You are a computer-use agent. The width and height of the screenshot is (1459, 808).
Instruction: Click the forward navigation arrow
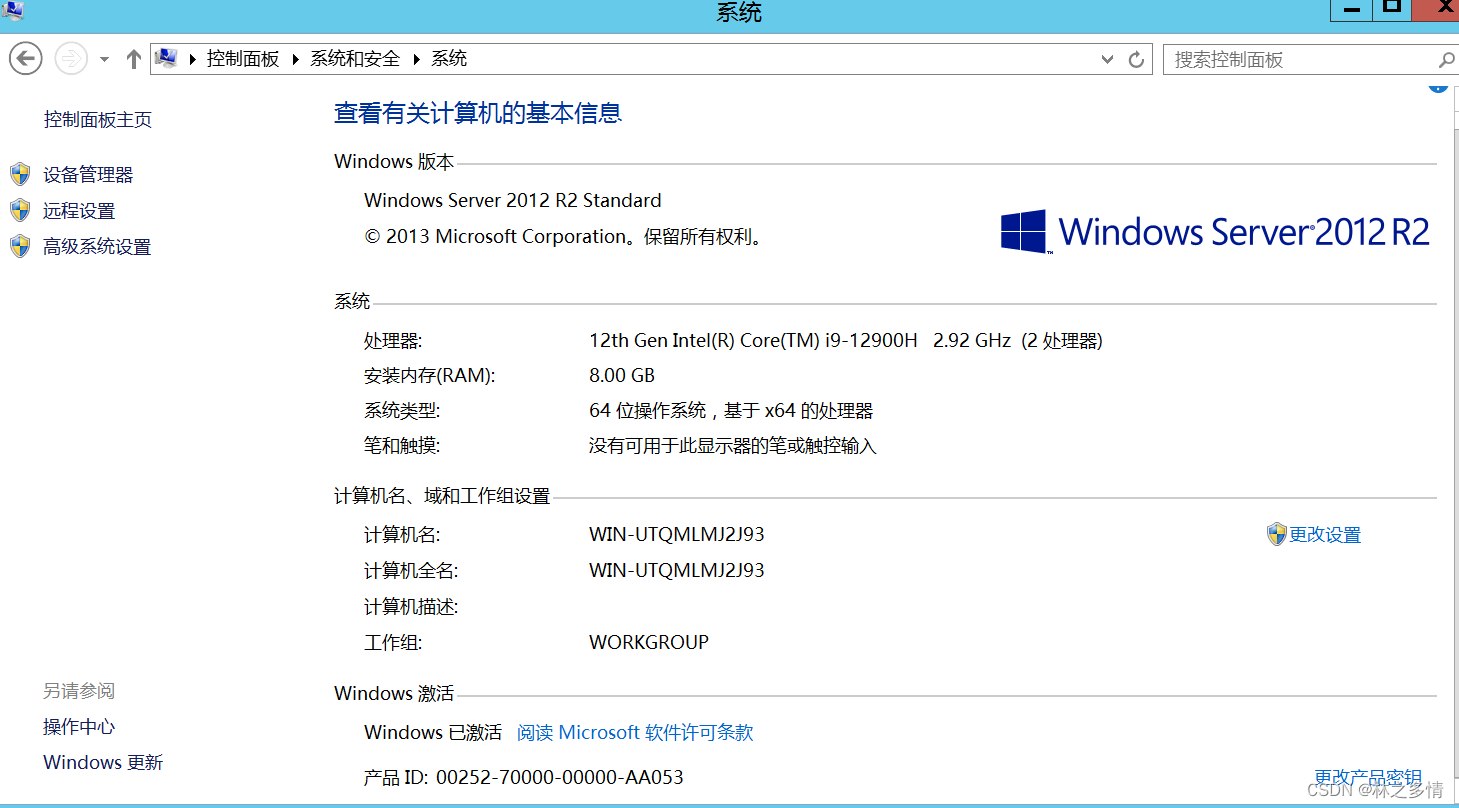click(71, 59)
